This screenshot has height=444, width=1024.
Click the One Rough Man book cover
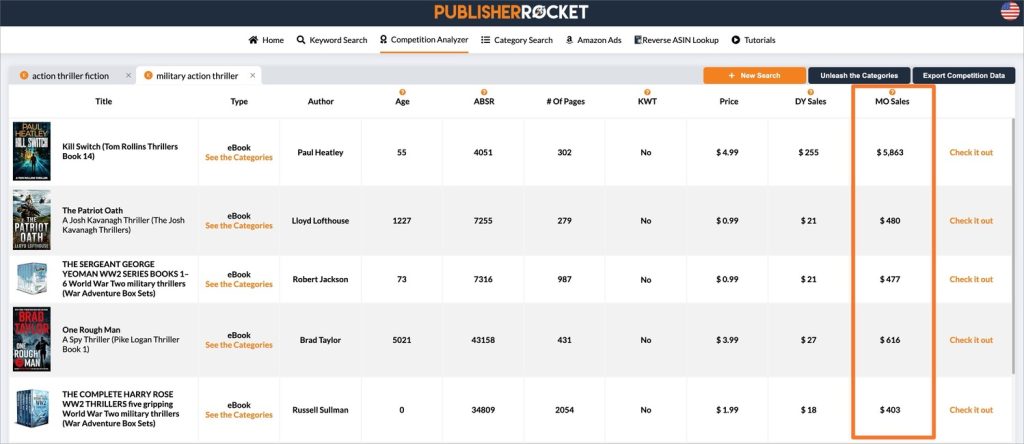coord(31,340)
